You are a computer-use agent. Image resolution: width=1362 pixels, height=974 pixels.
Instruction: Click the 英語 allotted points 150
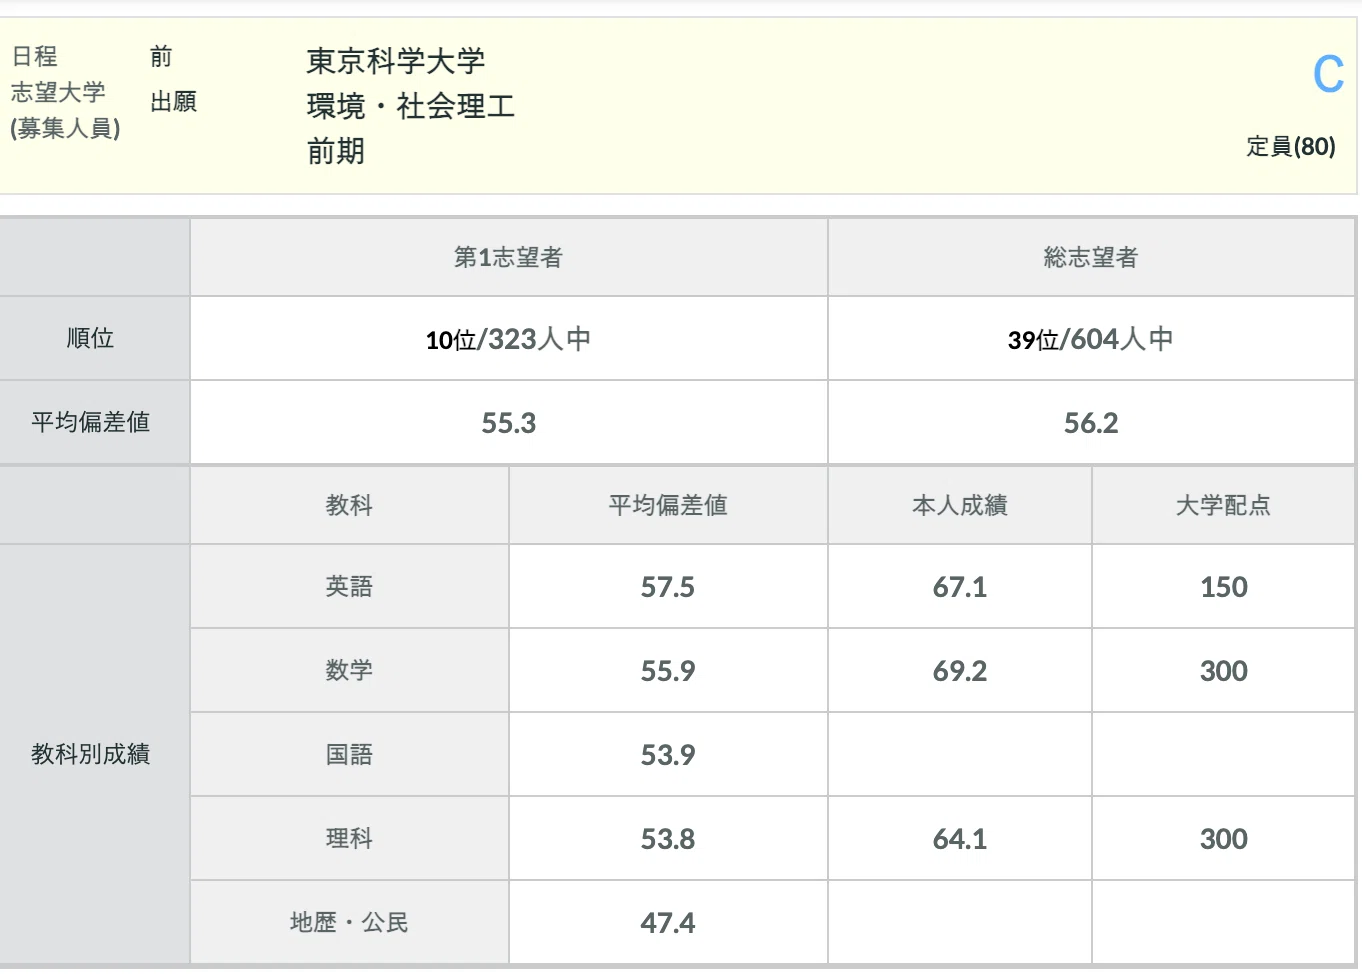(x=1224, y=588)
